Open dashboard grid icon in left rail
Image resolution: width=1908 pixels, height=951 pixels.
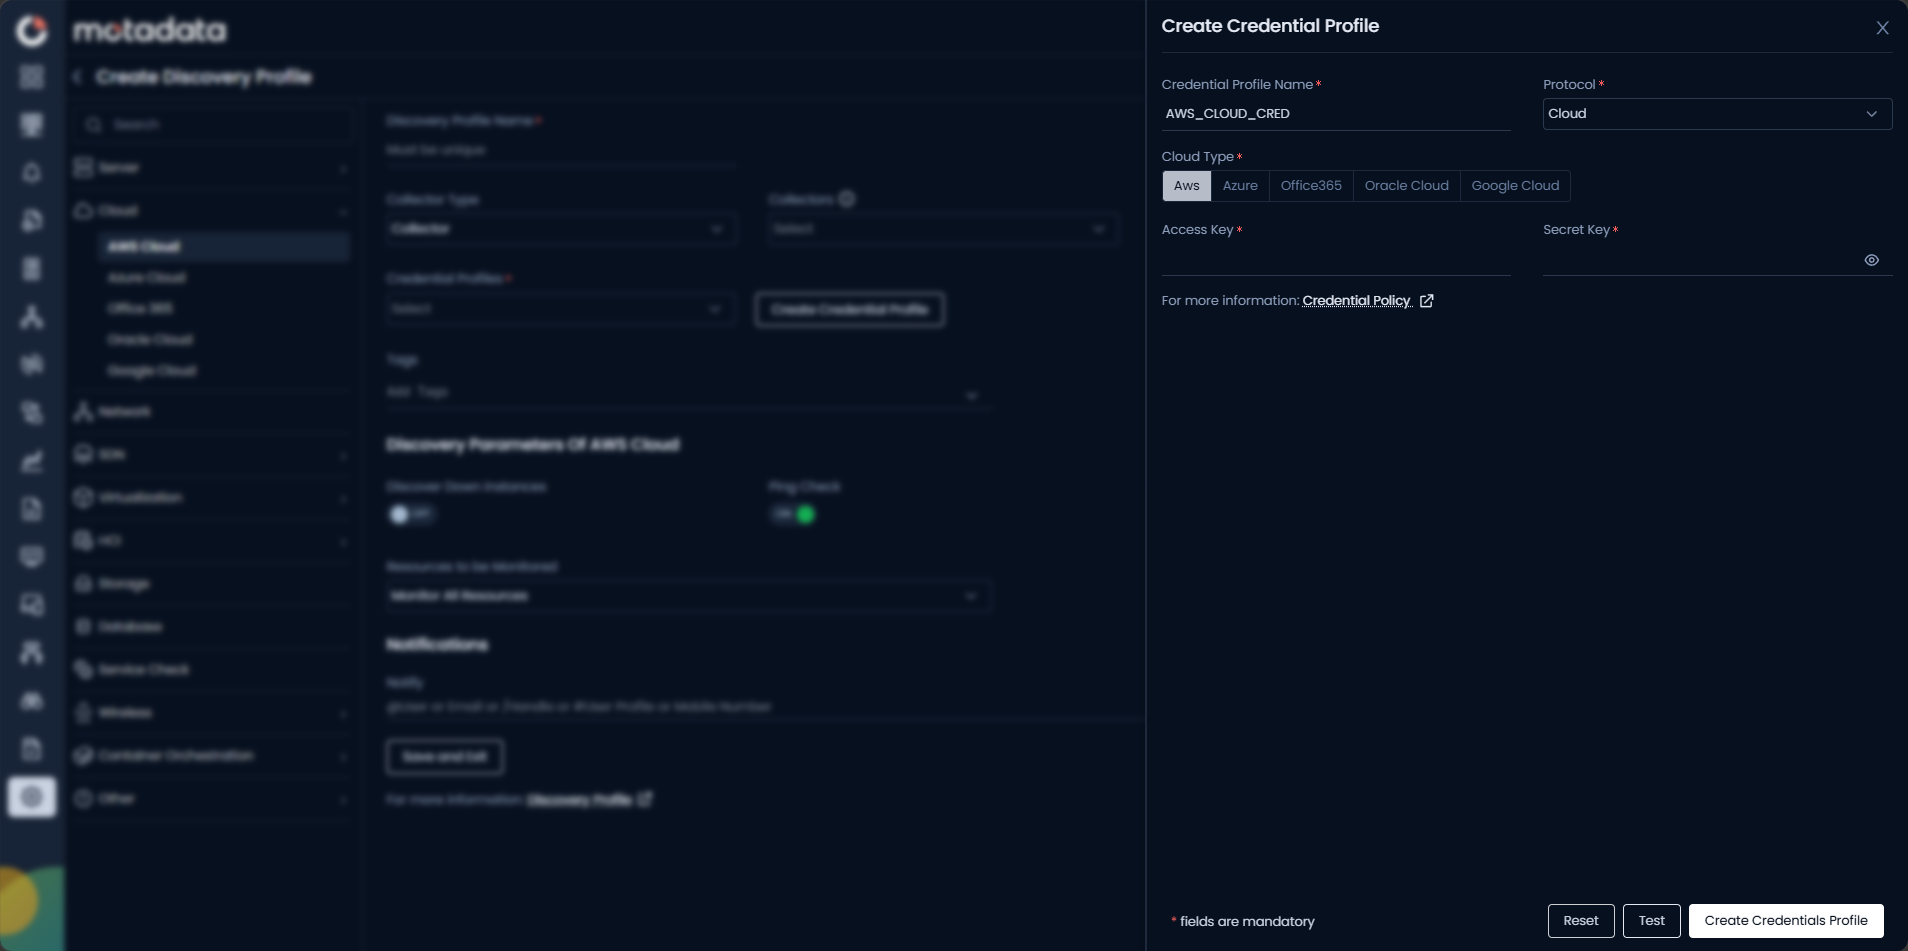click(x=32, y=77)
